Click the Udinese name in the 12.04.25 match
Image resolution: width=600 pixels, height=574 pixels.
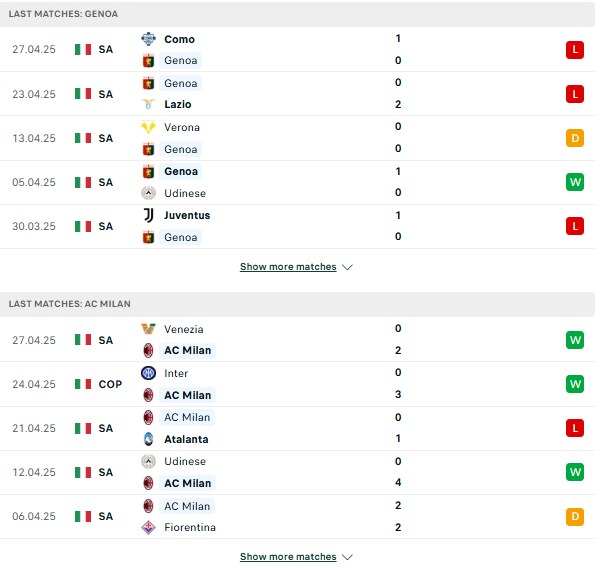[x=185, y=461]
